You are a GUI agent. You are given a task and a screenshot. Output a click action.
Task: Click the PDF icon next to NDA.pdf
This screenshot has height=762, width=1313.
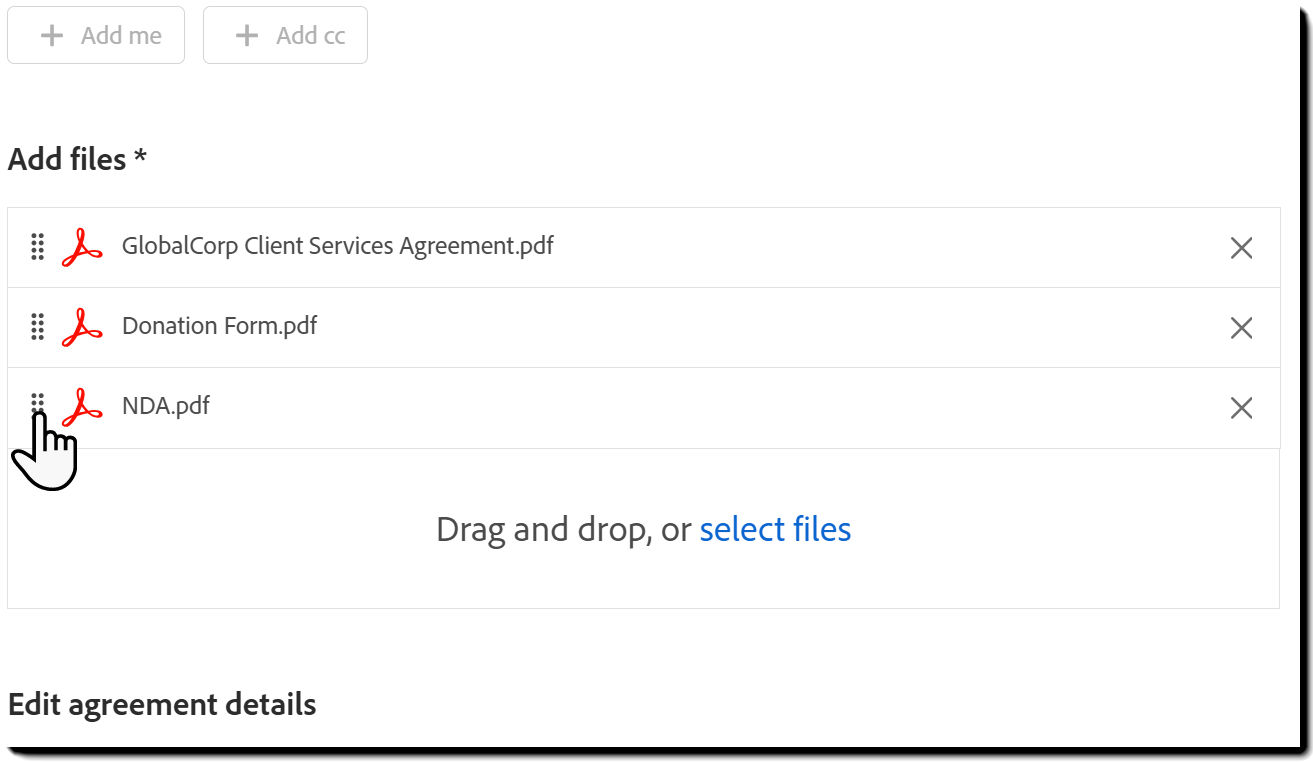pos(83,407)
